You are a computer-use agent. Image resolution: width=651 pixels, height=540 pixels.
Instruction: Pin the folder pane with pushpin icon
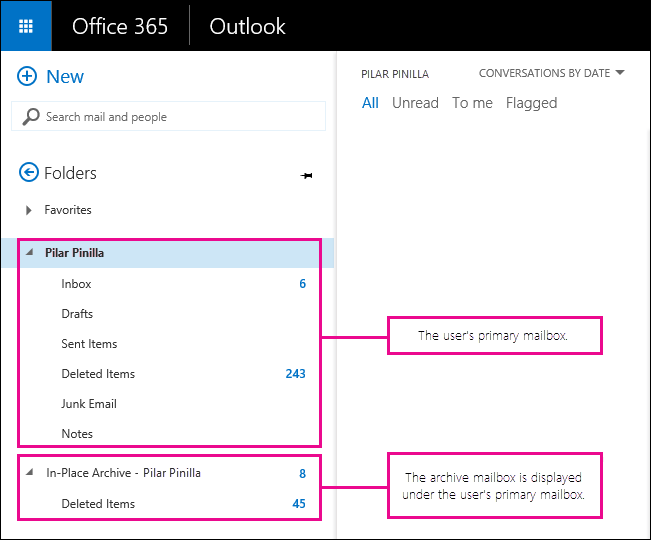click(x=306, y=176)
